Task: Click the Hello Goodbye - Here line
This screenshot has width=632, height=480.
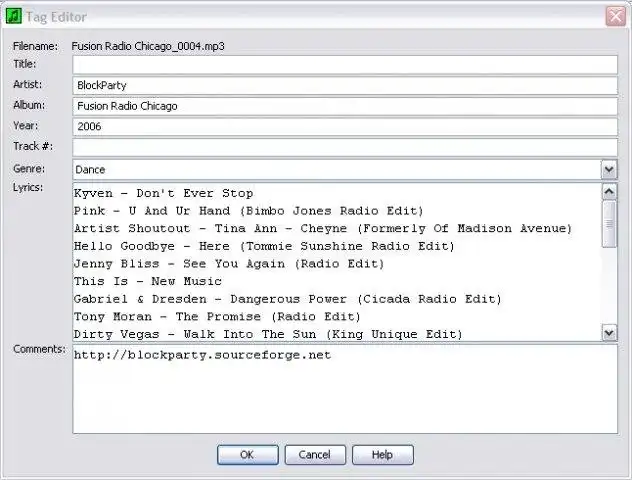Action: click(x=264, y=246)
